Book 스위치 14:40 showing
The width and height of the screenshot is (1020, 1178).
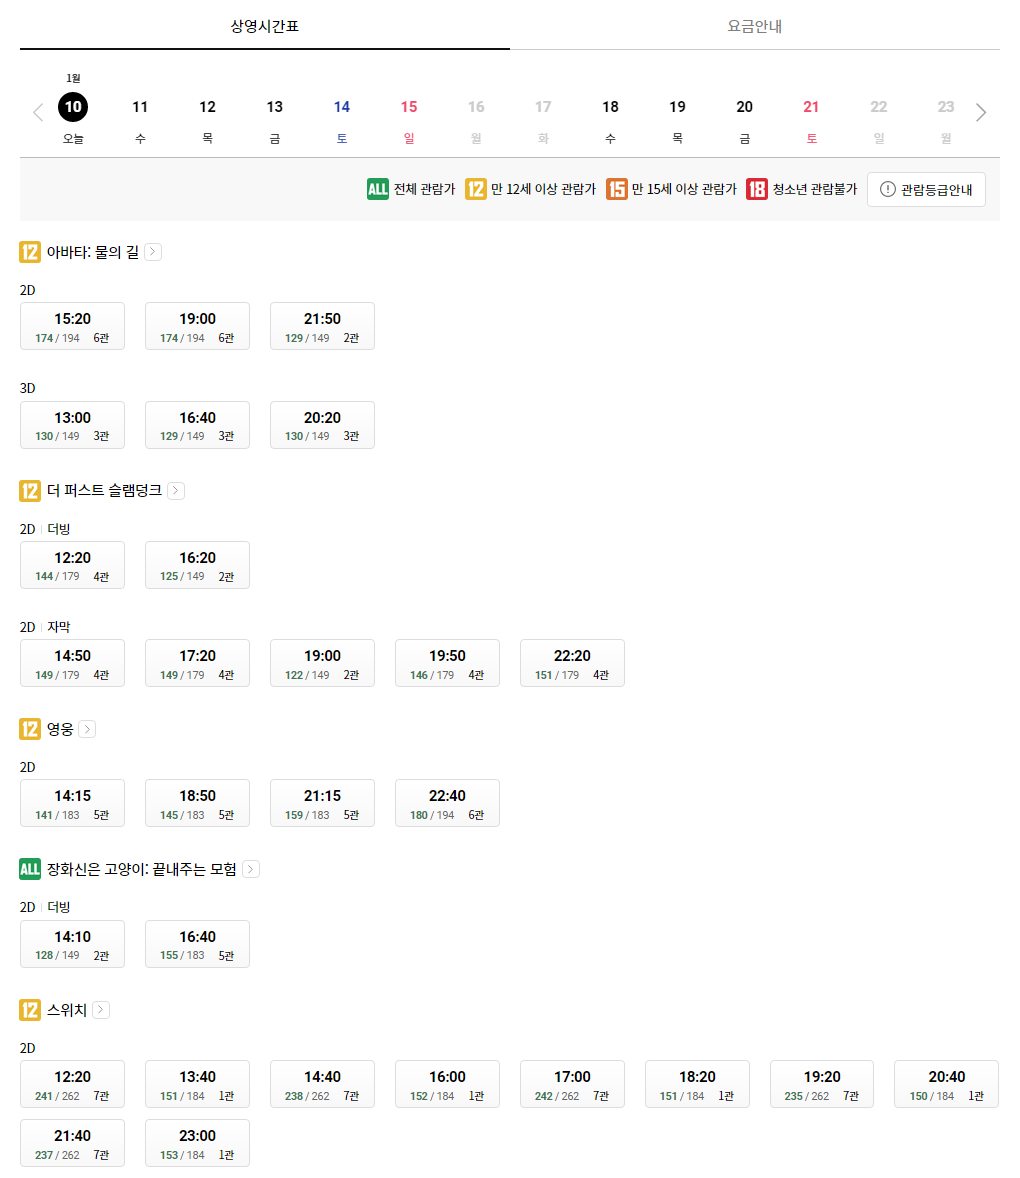point(322,1084)
